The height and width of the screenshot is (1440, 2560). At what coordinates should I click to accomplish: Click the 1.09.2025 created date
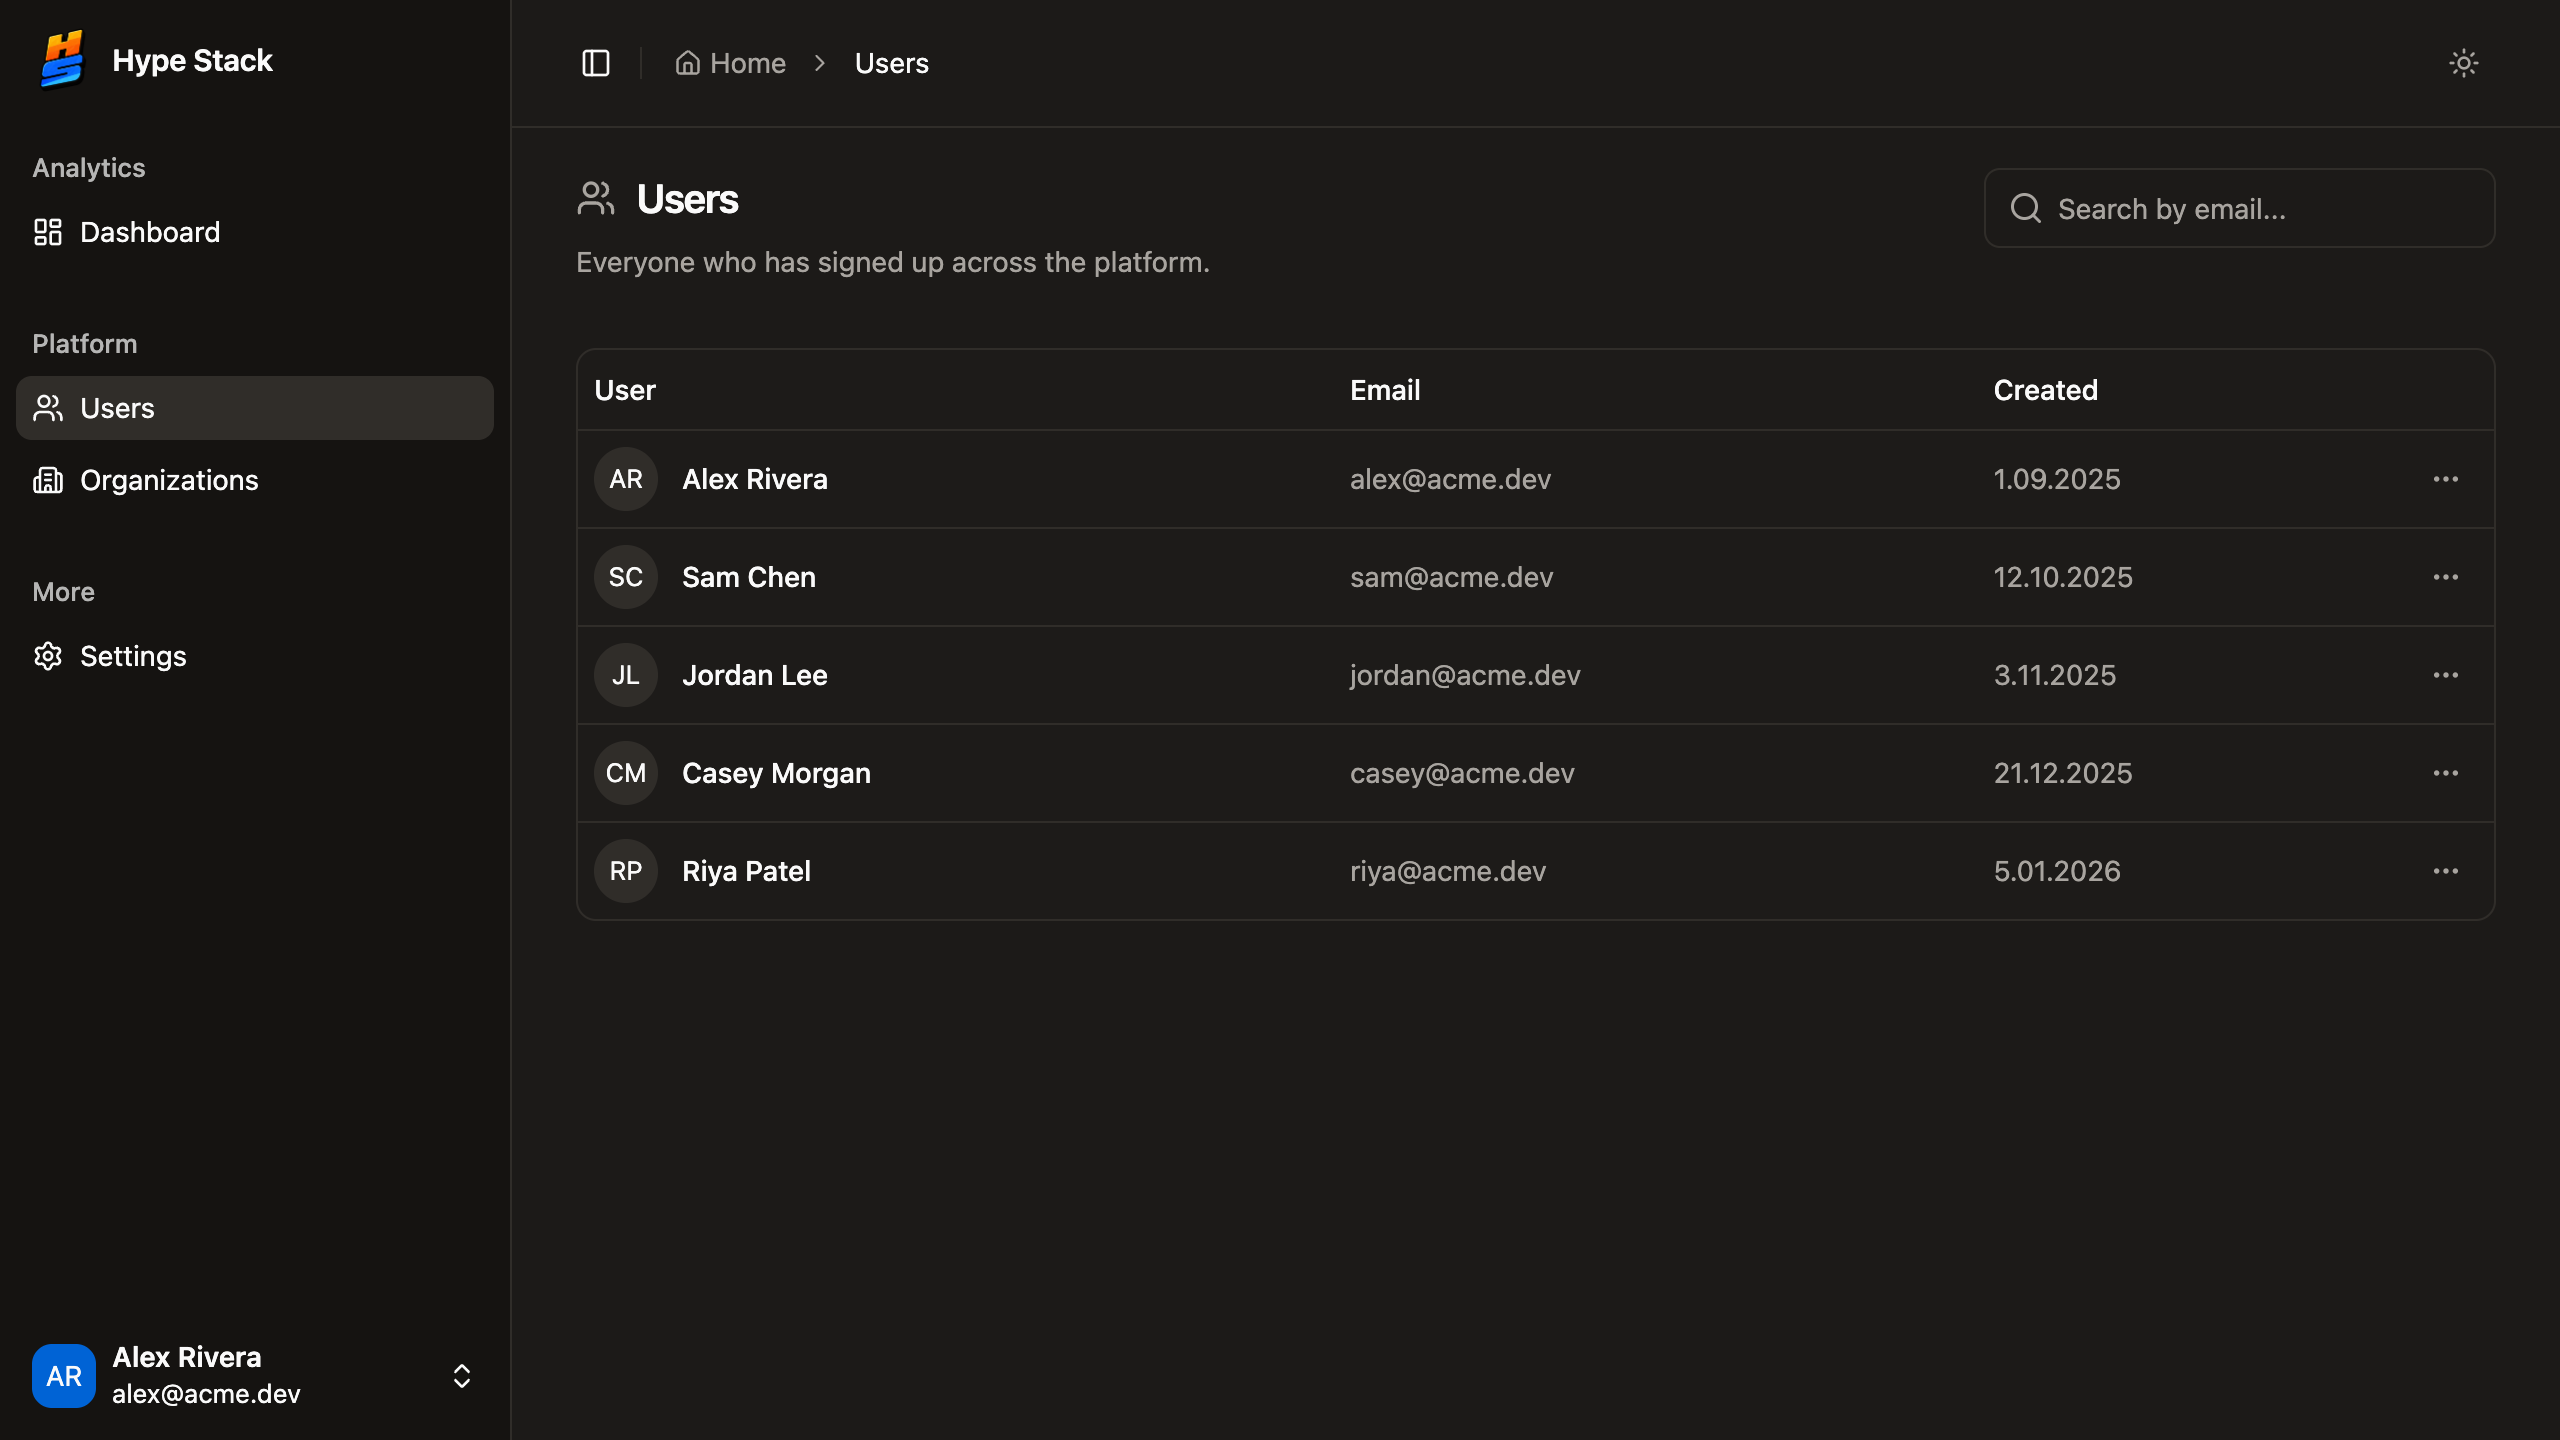click(2057, 479)
